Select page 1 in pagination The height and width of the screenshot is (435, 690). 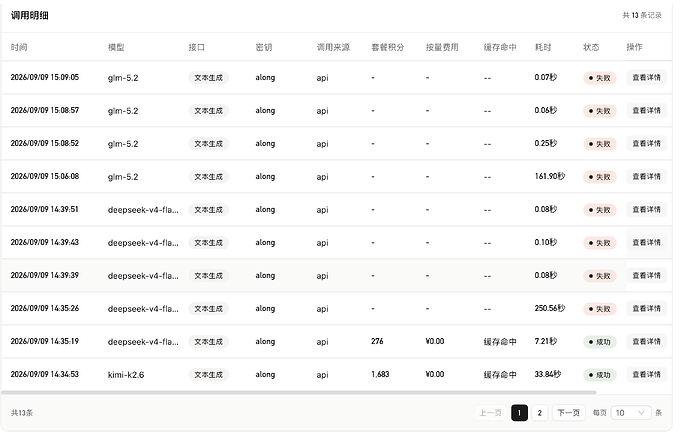519,413
